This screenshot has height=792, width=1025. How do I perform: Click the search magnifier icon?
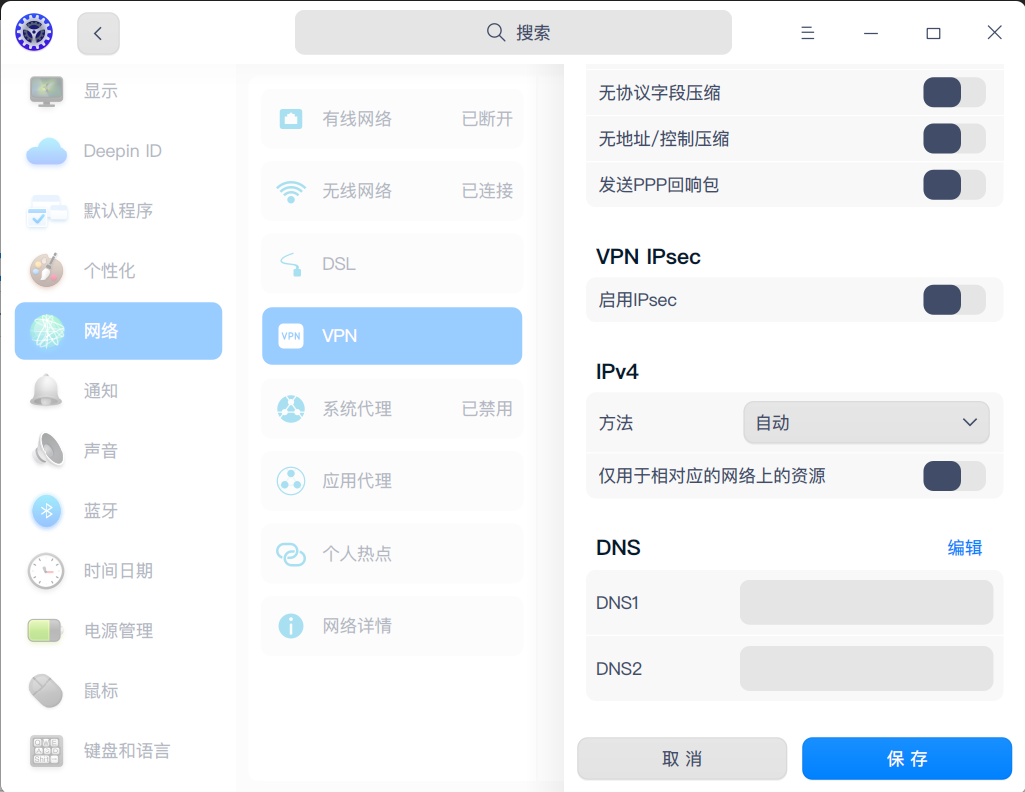496,32
